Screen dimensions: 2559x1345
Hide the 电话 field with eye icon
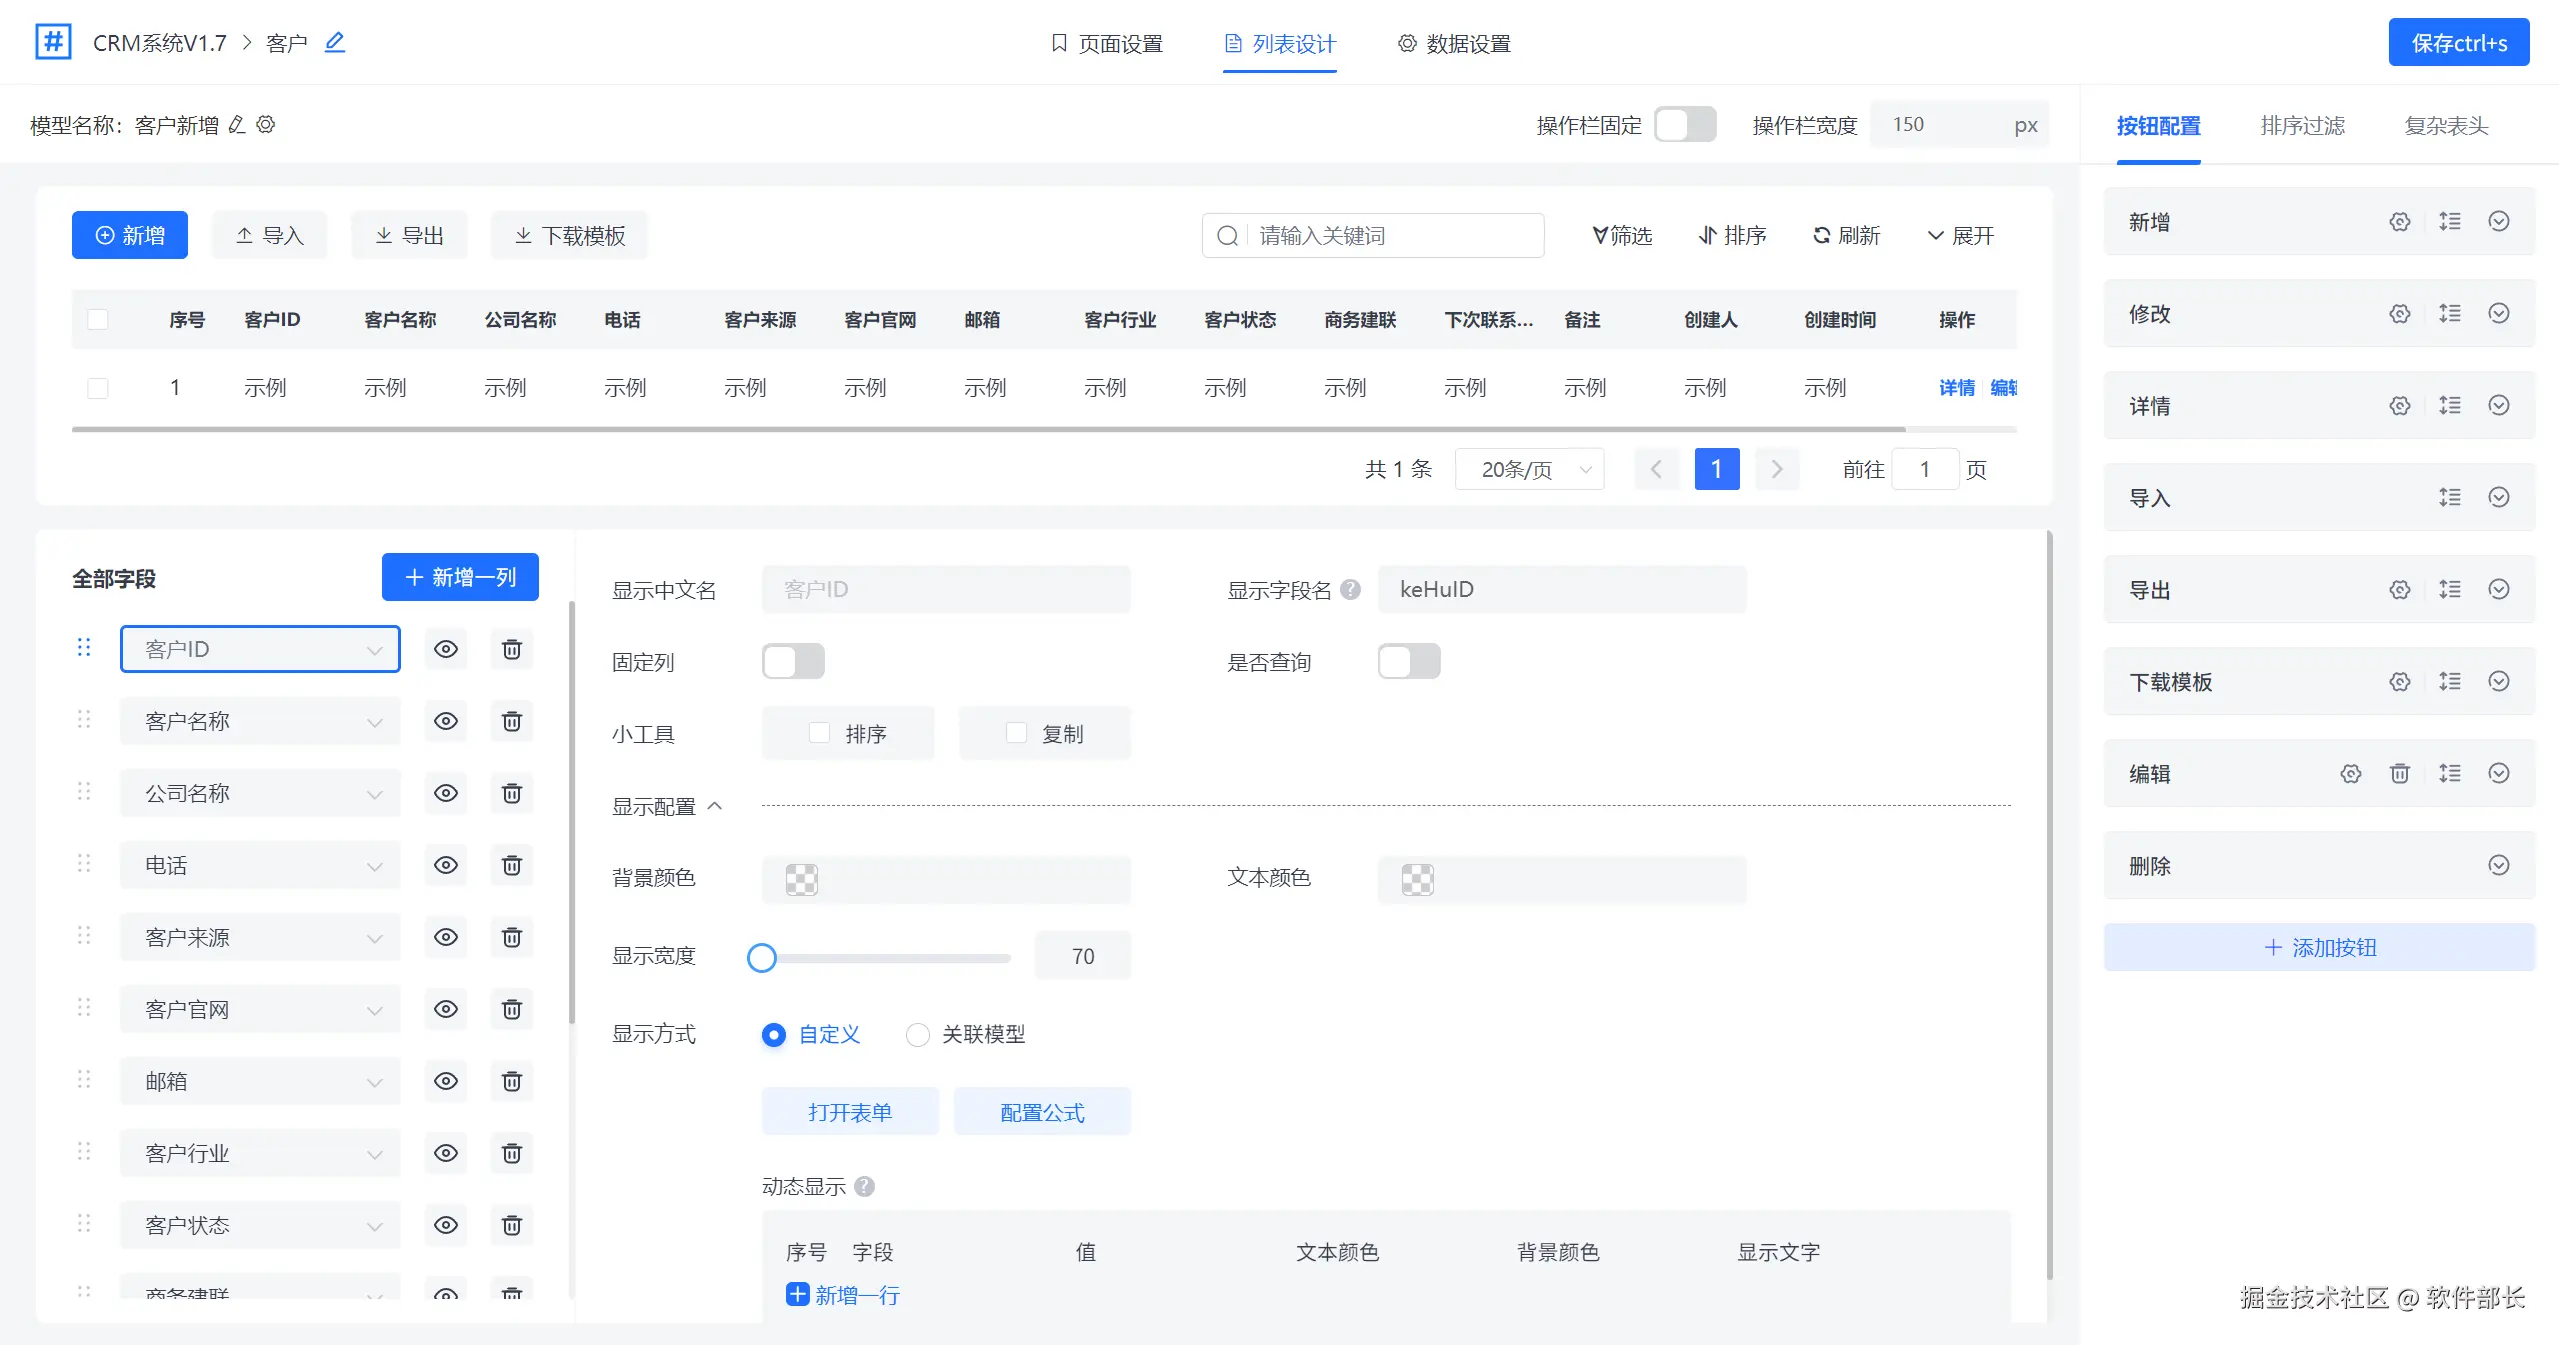click(x=446, y=865)
